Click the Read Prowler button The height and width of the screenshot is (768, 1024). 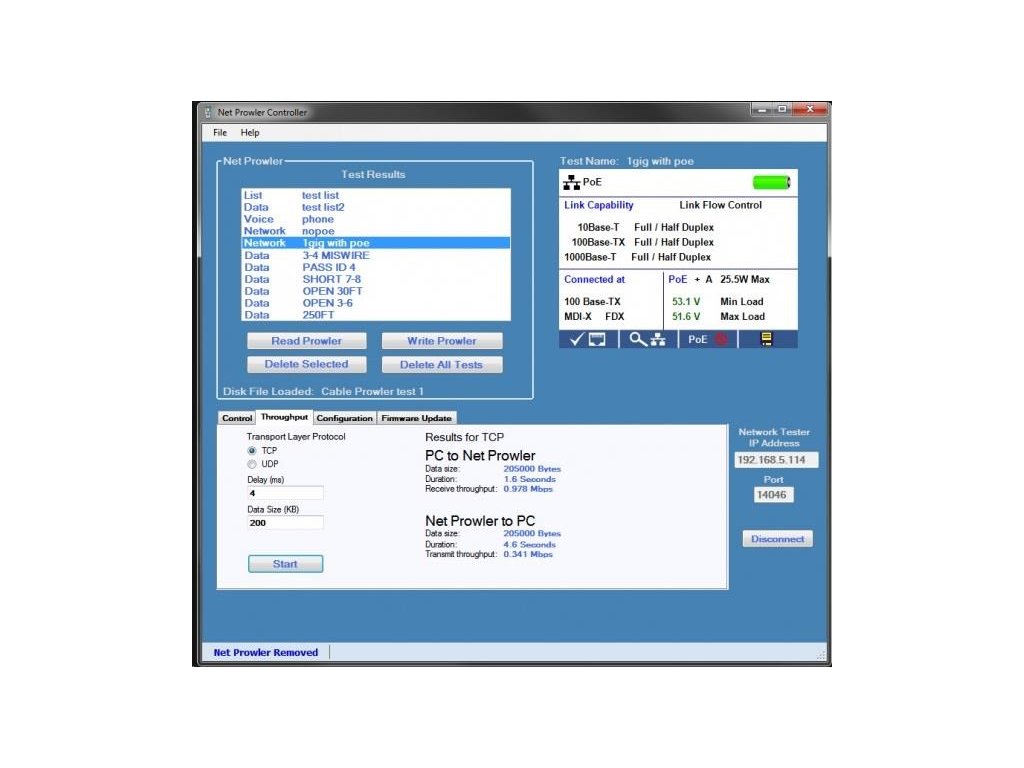(x=306, y=341)
